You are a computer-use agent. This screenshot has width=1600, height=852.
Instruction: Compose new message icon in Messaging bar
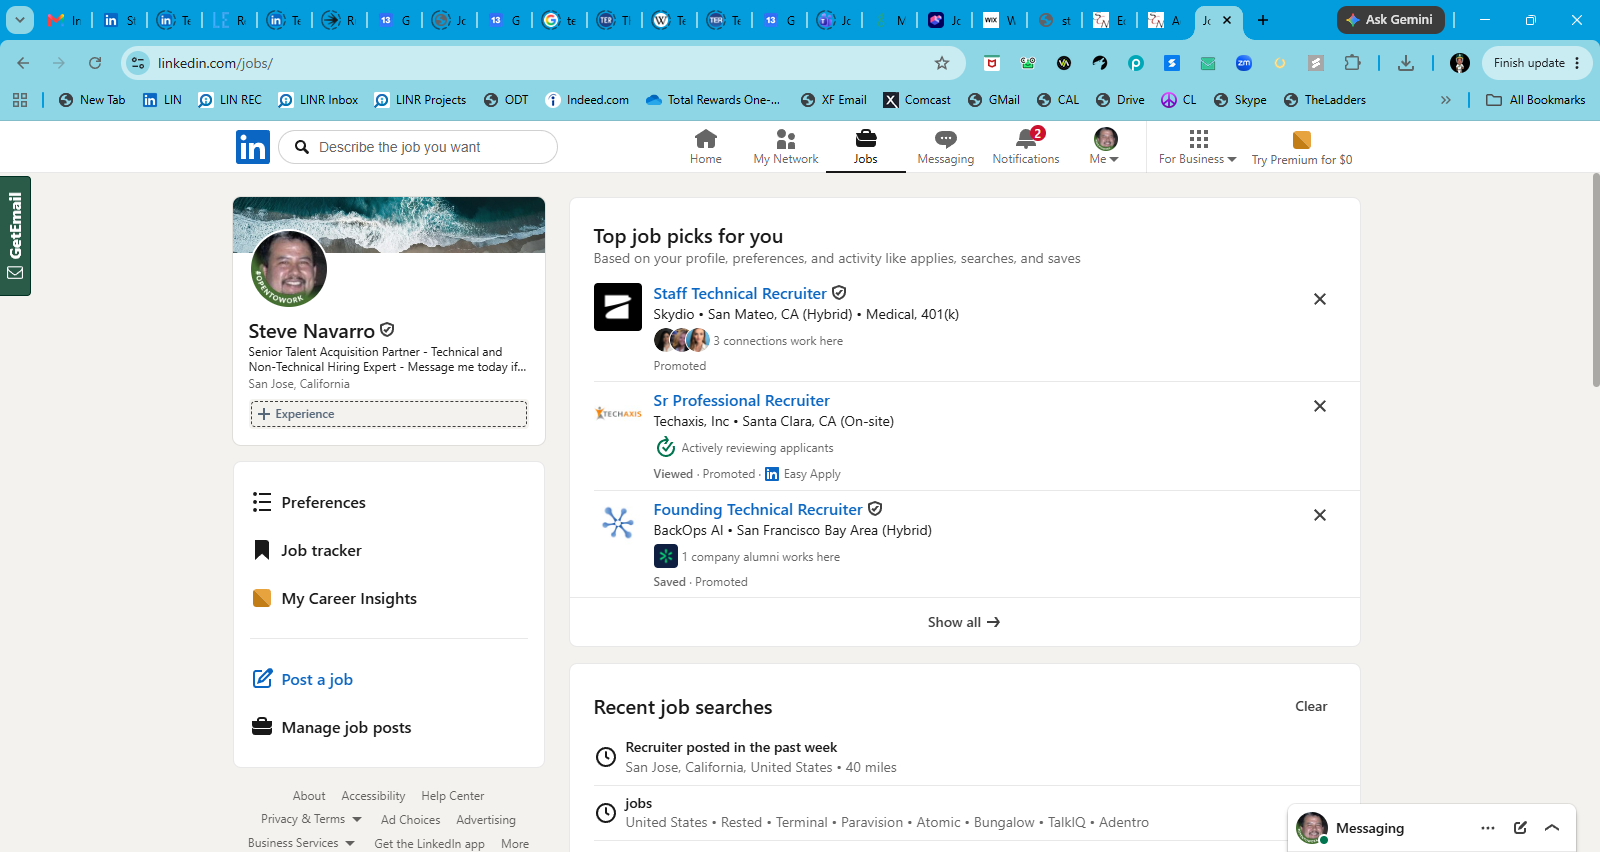point(1520,828)
